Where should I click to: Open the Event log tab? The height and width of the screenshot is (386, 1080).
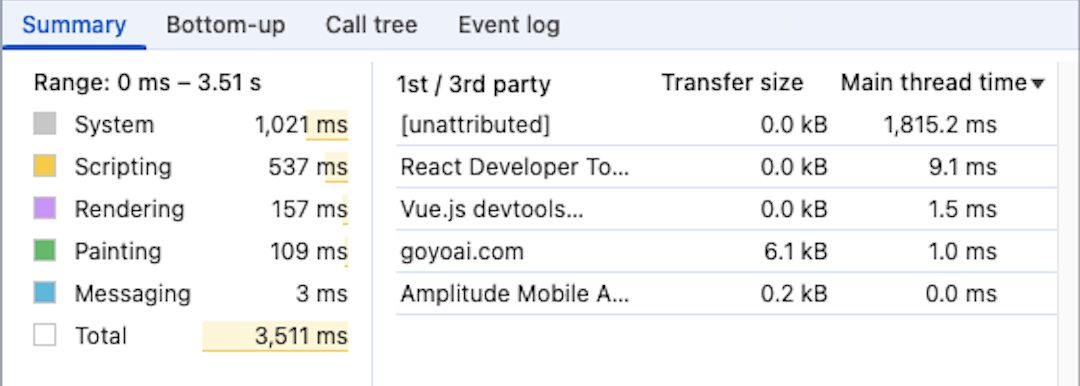(x=509, y=26)
